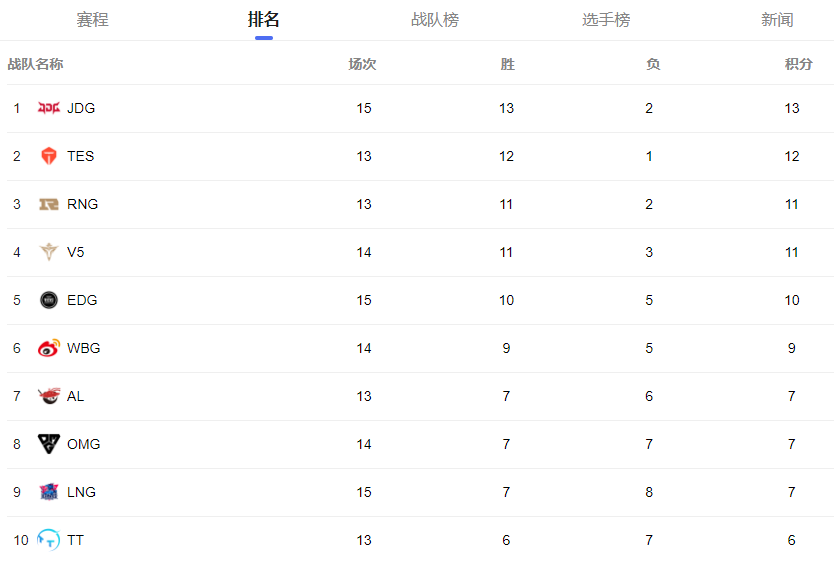Image resolution: width=834 pixels, height=562 pixels.
Task: Click the OMG team logo
Action: coord(49,444)
